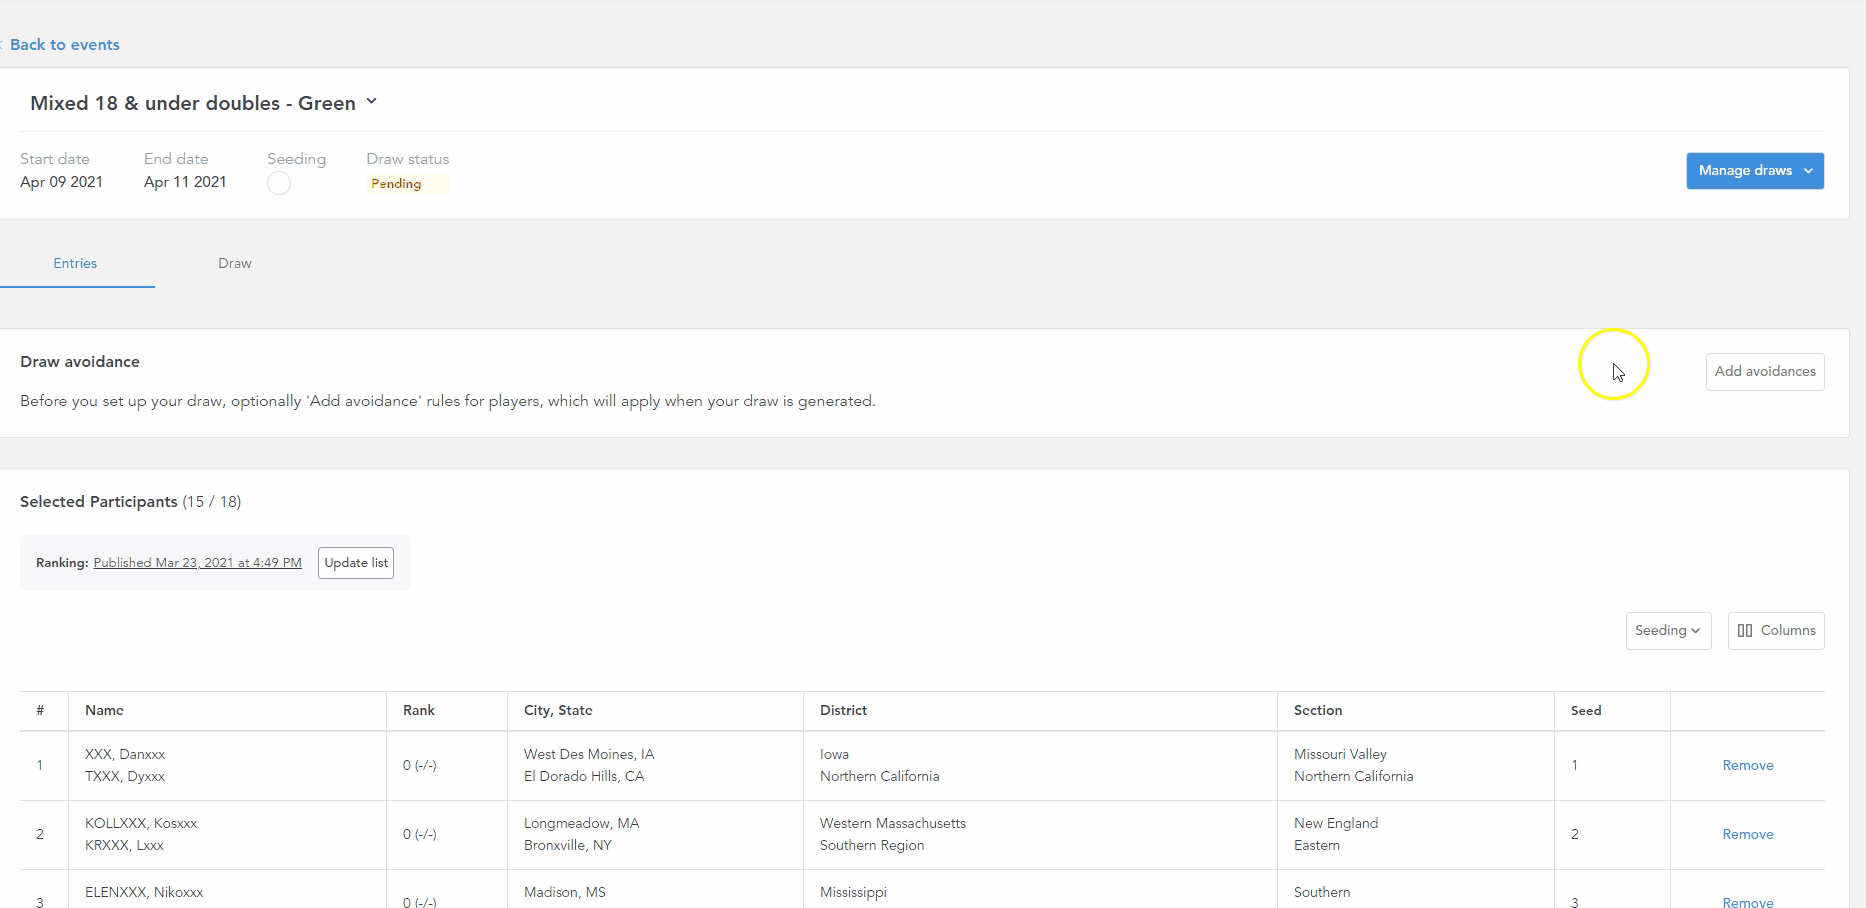This screenshot has height=908, width=1866.
Task: Remove the third entry ELENXXX pair
Action: 1747,902
